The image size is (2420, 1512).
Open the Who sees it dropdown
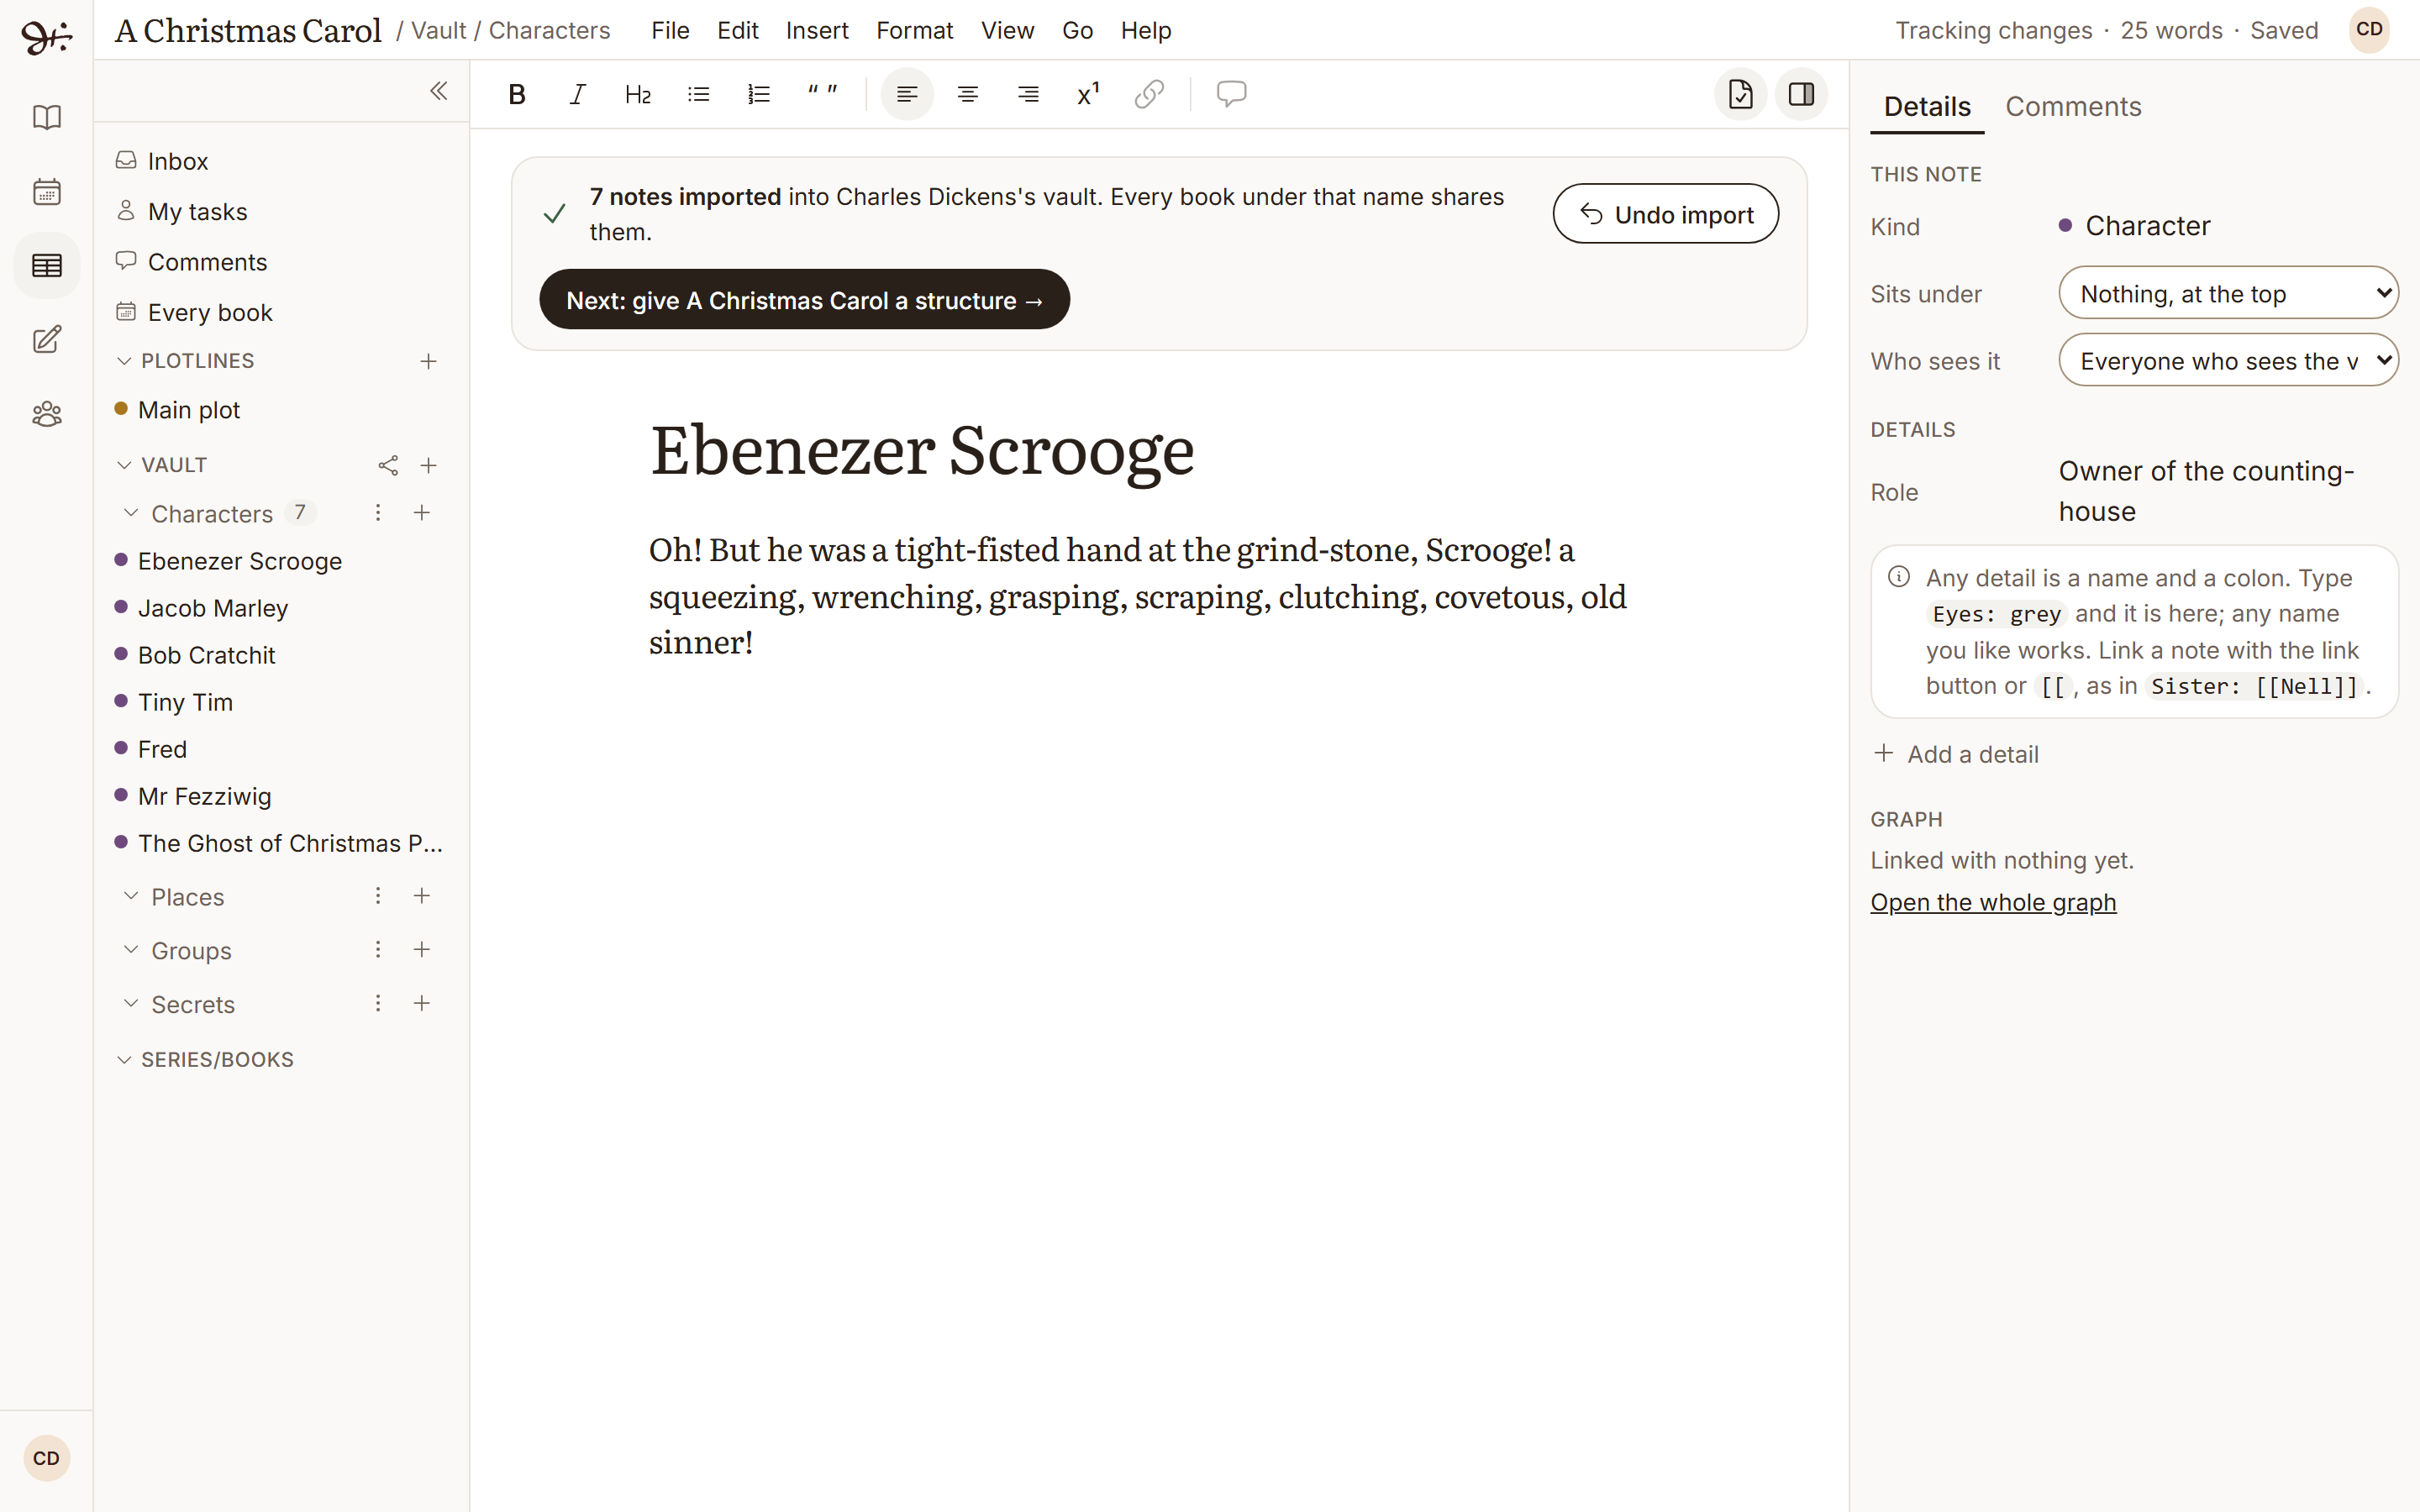click(2228, 360)
